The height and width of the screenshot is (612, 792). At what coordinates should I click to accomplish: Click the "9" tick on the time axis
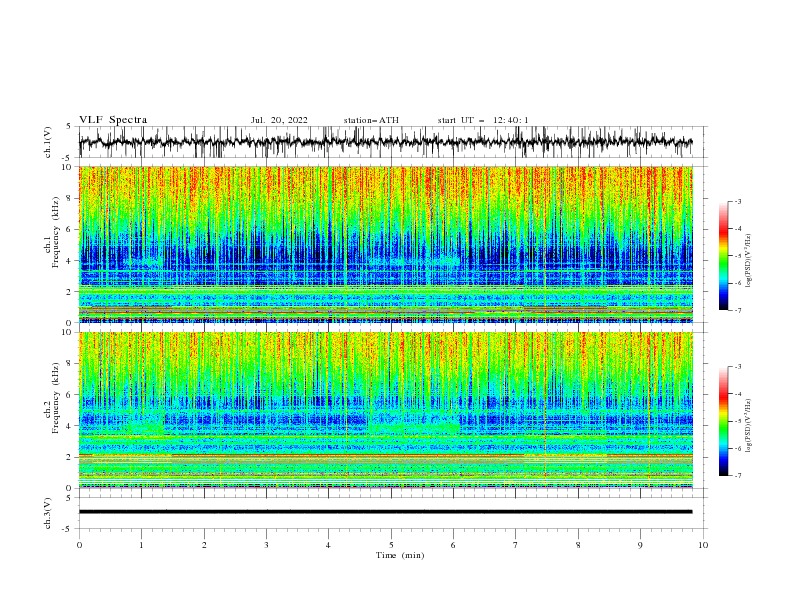coord(640,545)
